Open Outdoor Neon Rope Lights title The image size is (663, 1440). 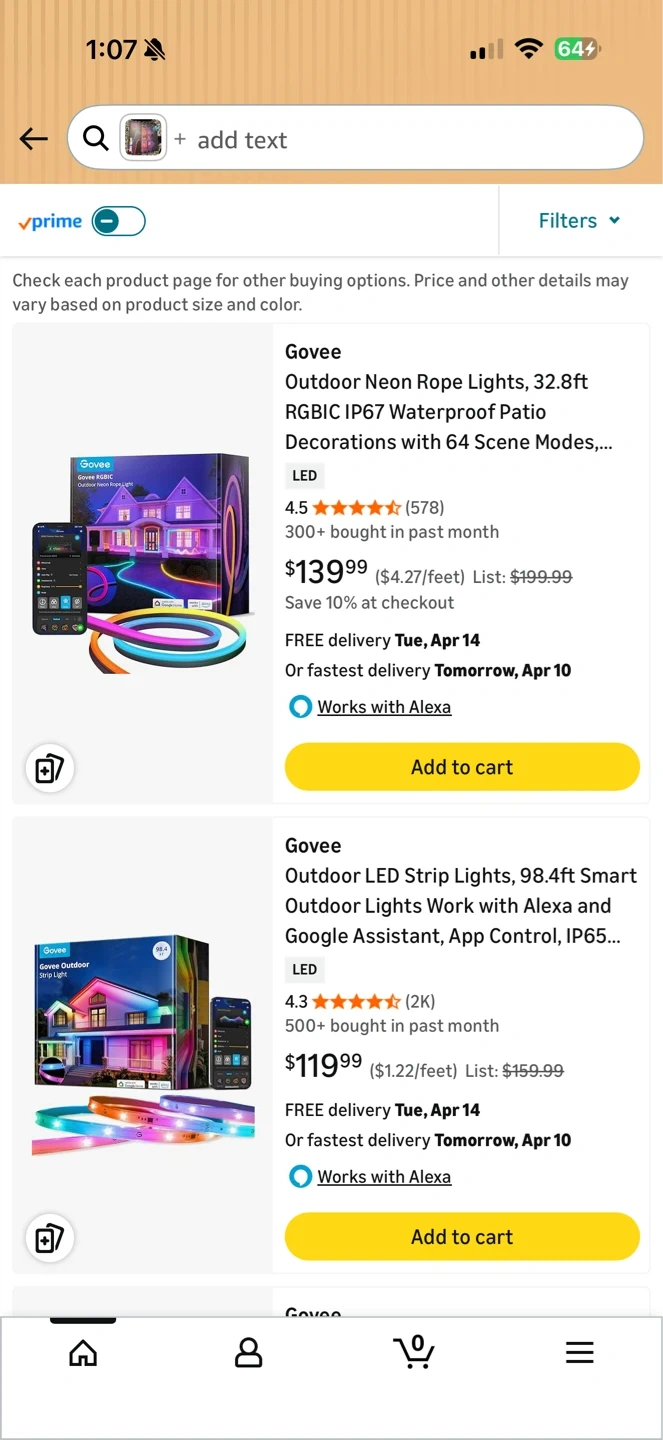click(448, 412)
